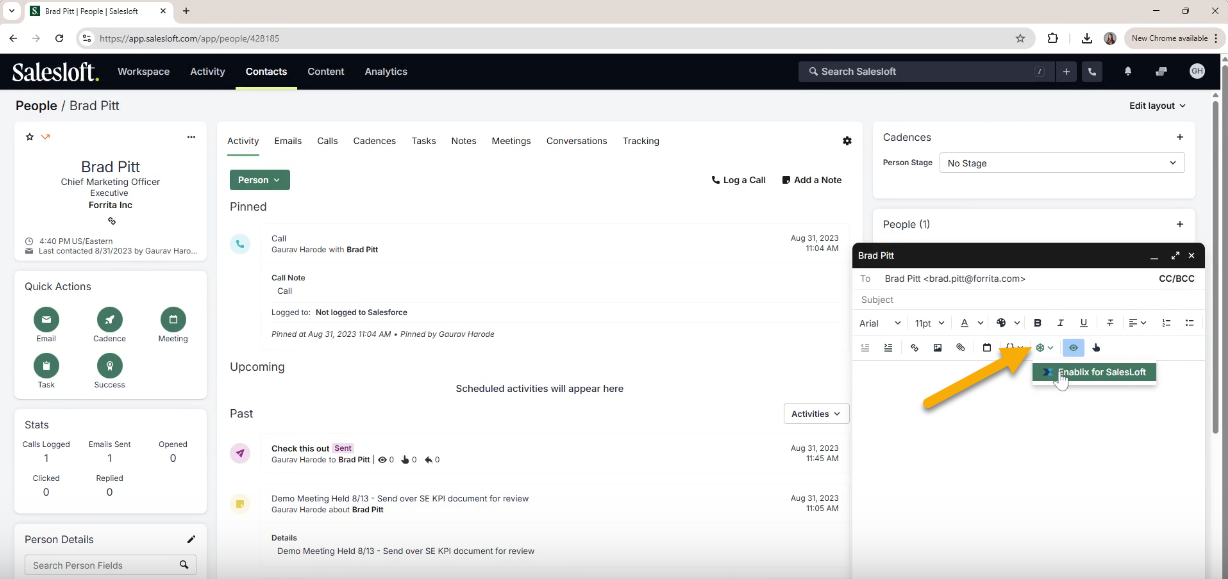1228x579 pixels.
Task: Insert hyperlink in email composer
Action: (914, 348)
